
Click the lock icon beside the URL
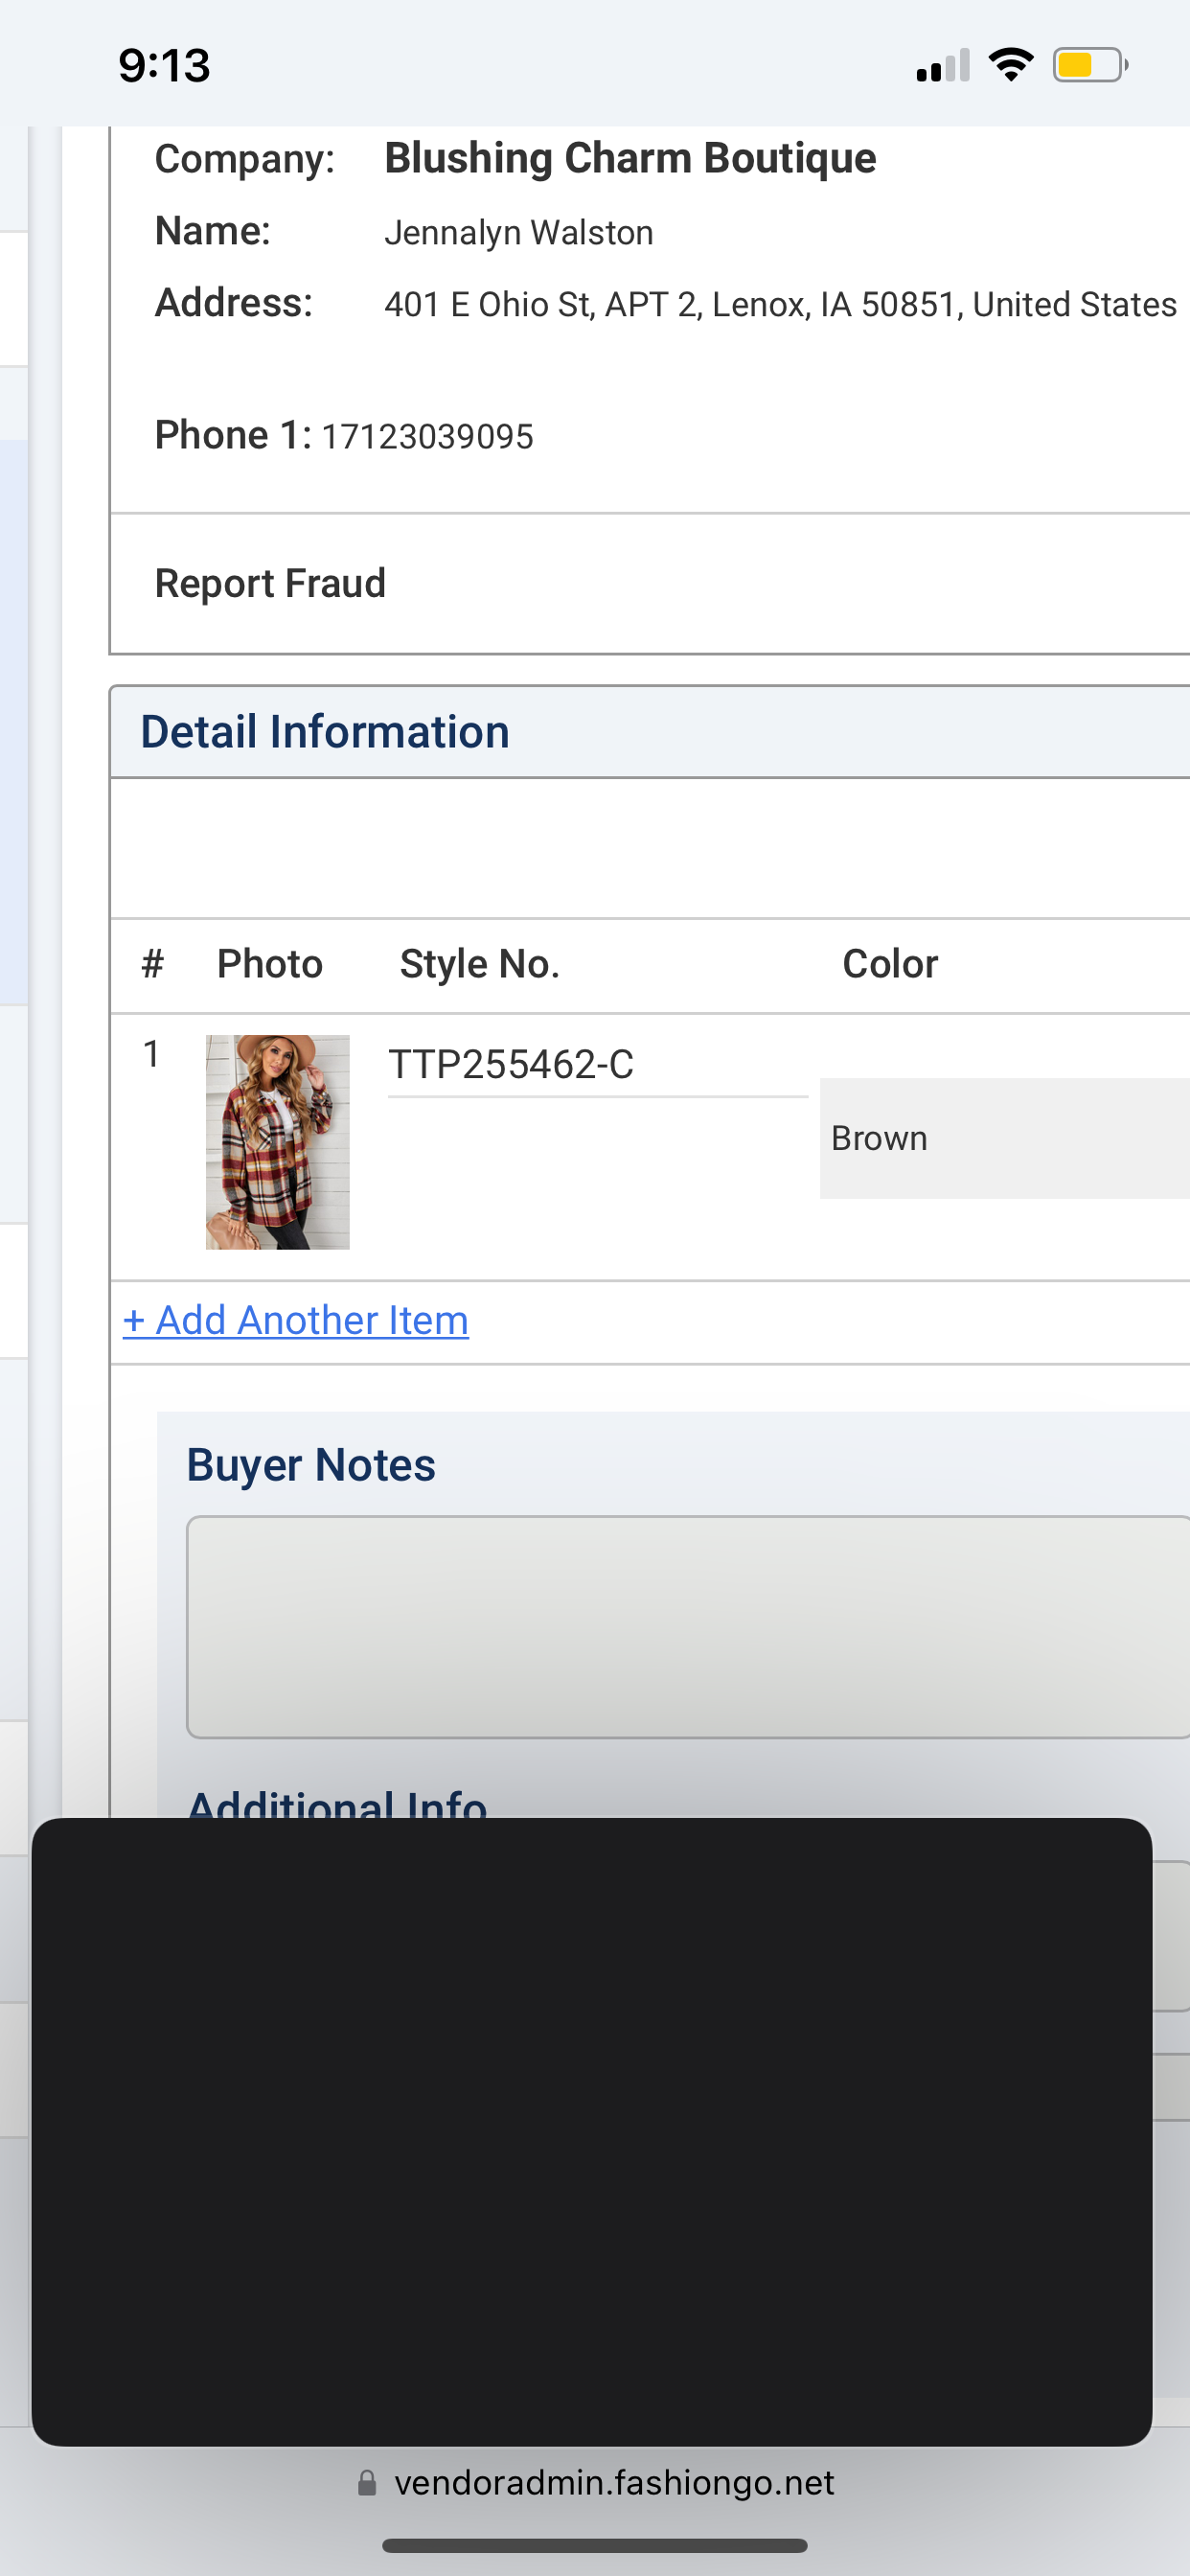point(367,2483)
